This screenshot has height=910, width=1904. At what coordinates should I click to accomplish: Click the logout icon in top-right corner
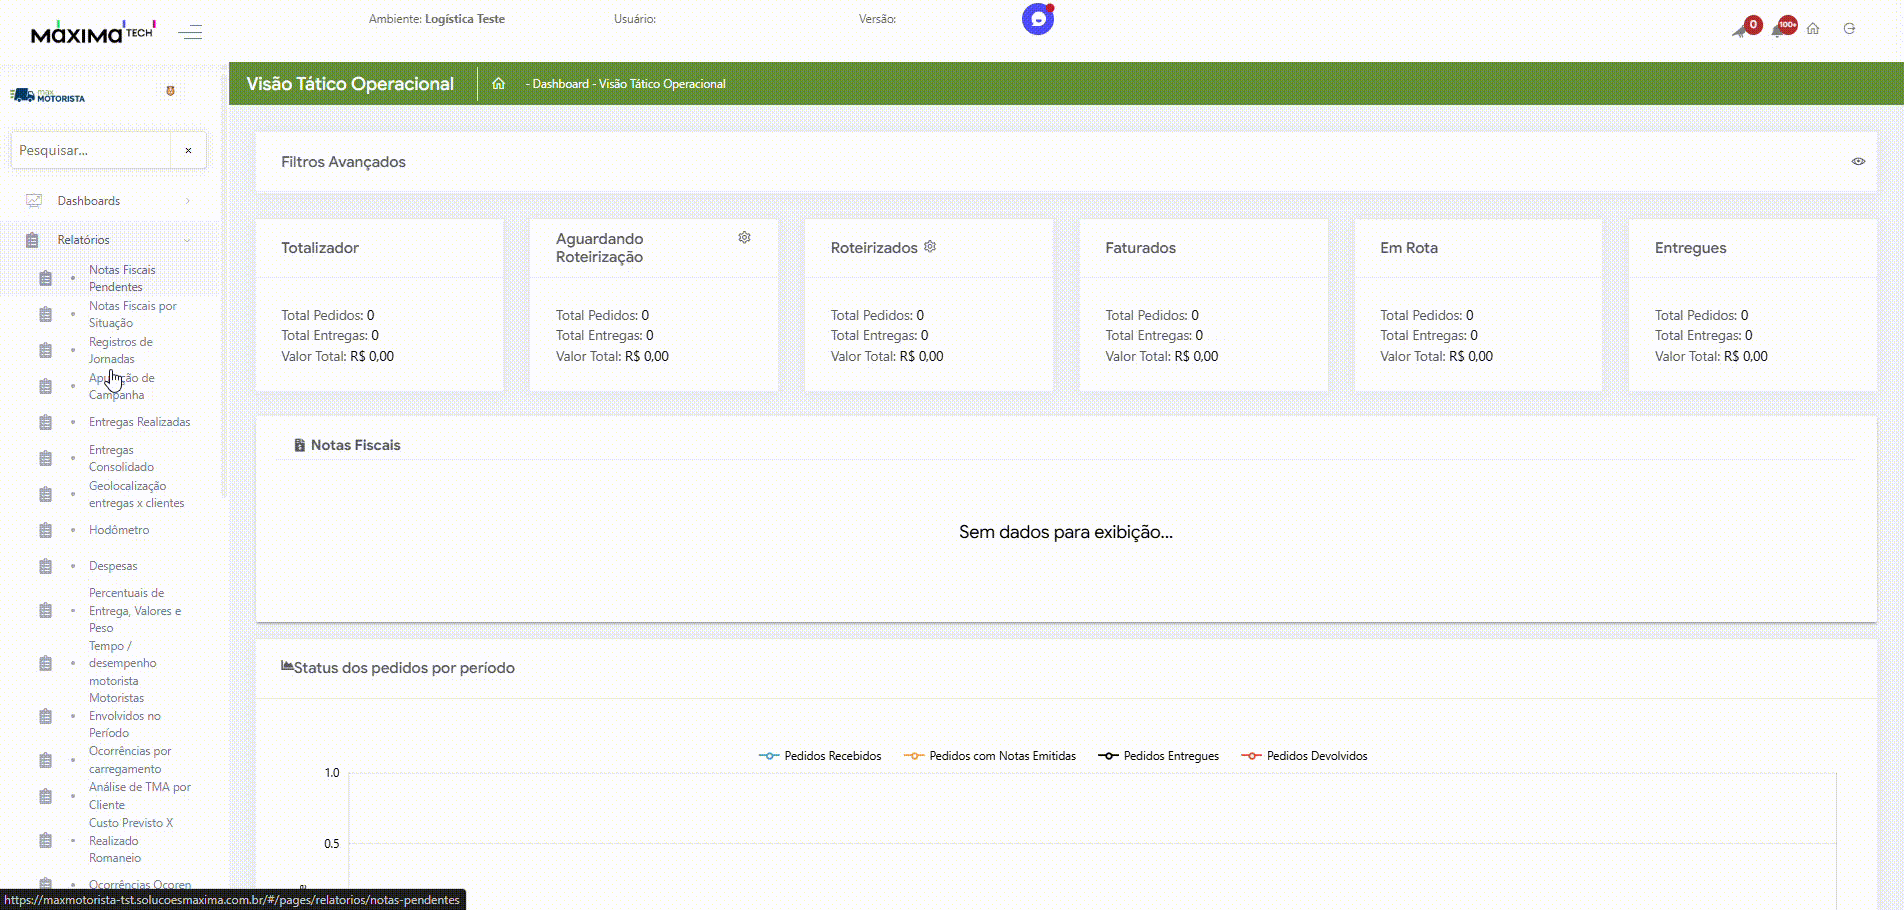tap(1849, 29)
